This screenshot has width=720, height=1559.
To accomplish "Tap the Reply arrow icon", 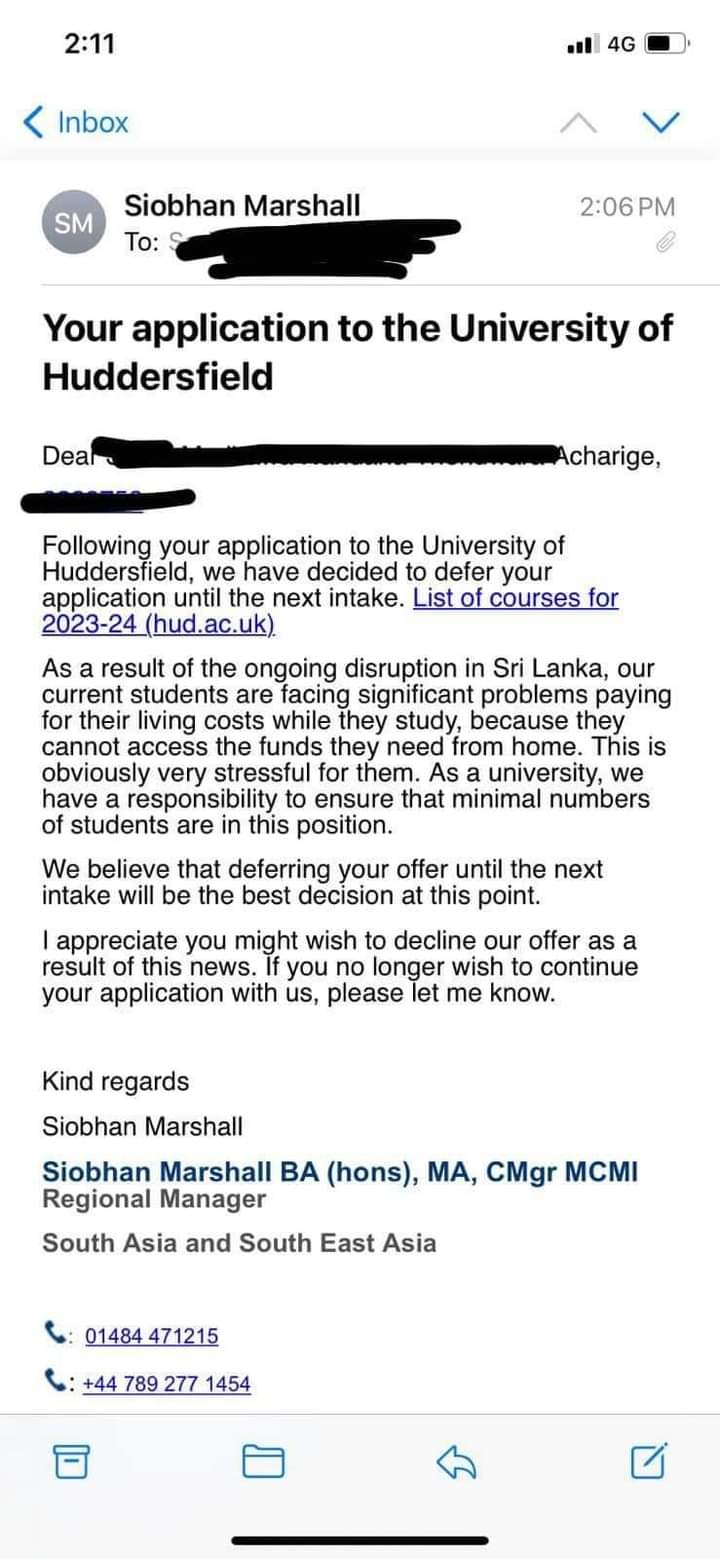I will coord(456,1463).
